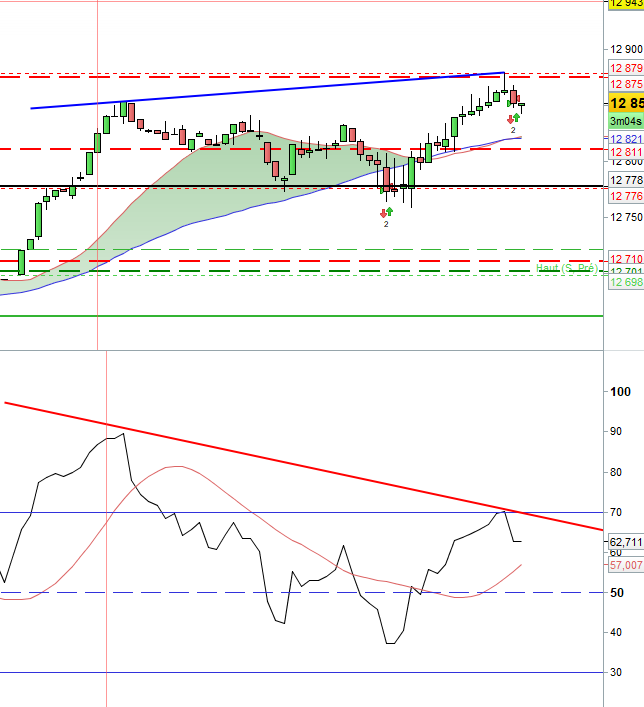Click the green up-arrow signal beneath the latest candles

516,118
